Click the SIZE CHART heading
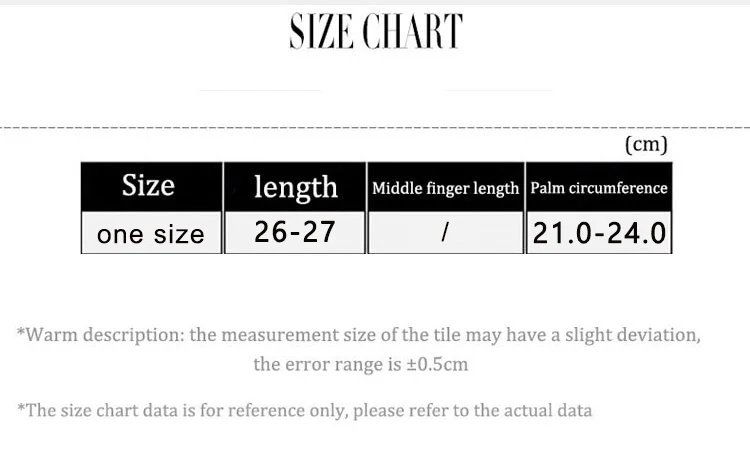Screen dimensions: 750x450 click(376, 32)
